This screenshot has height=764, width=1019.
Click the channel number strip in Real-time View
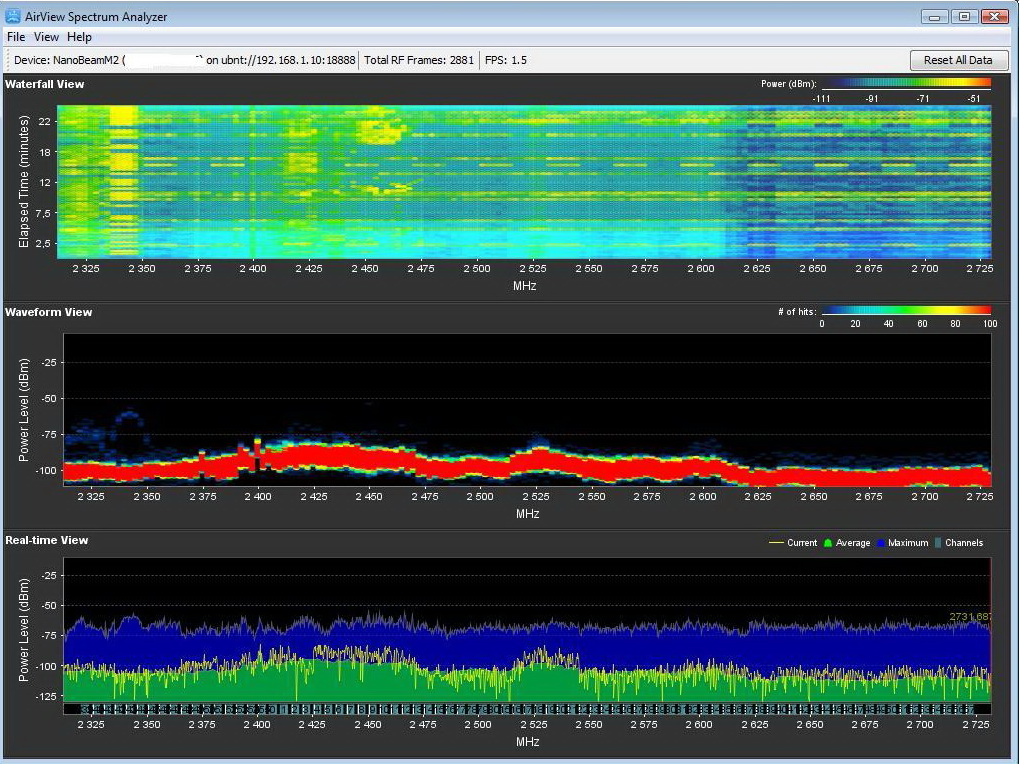coord(527,709)
